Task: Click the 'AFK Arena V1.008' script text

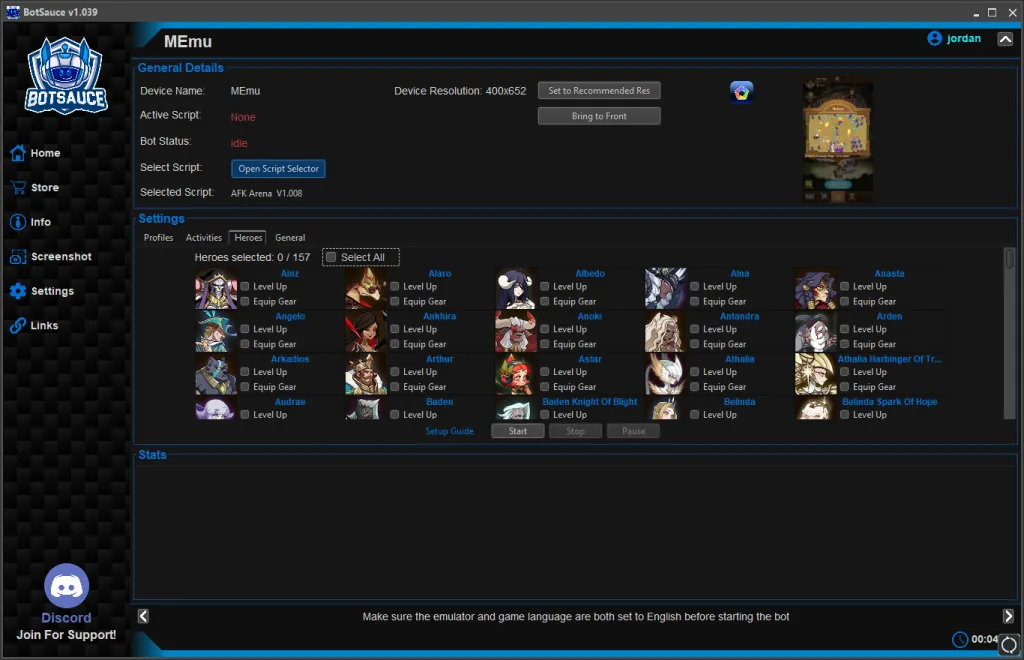Action: (266, 193)
